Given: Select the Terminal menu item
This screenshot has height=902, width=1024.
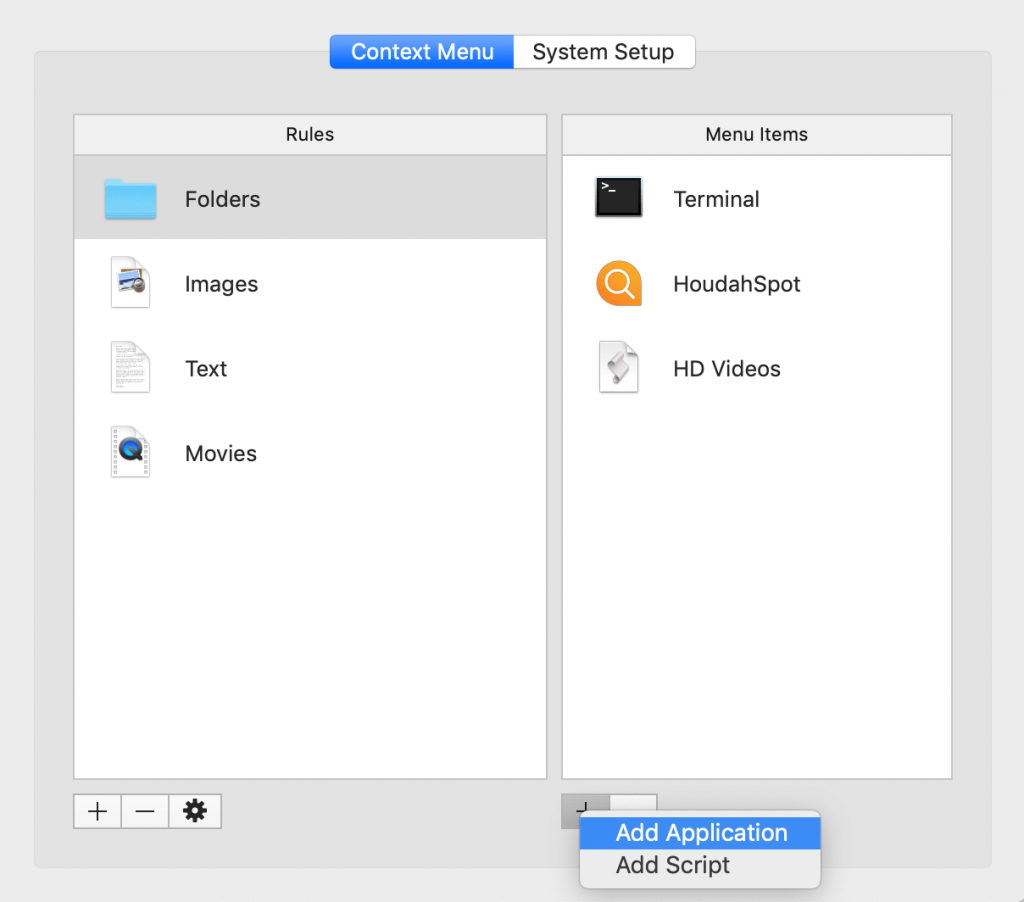Looking at the screenshot, I should coord(716,199).
